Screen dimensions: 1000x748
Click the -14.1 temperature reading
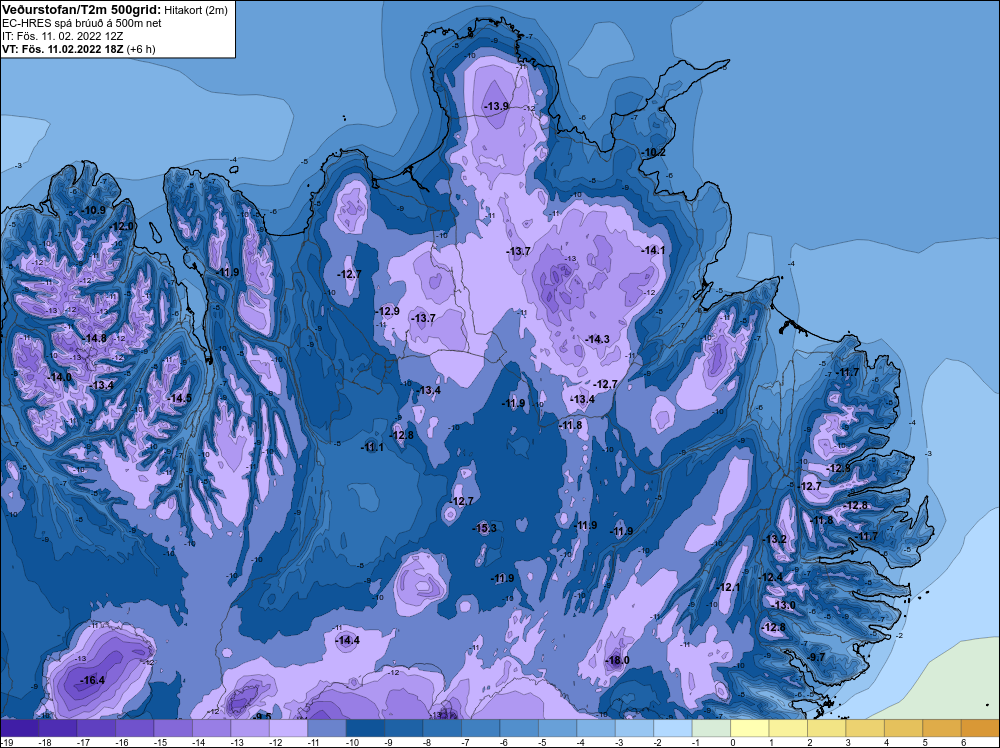tap(653, 251)
